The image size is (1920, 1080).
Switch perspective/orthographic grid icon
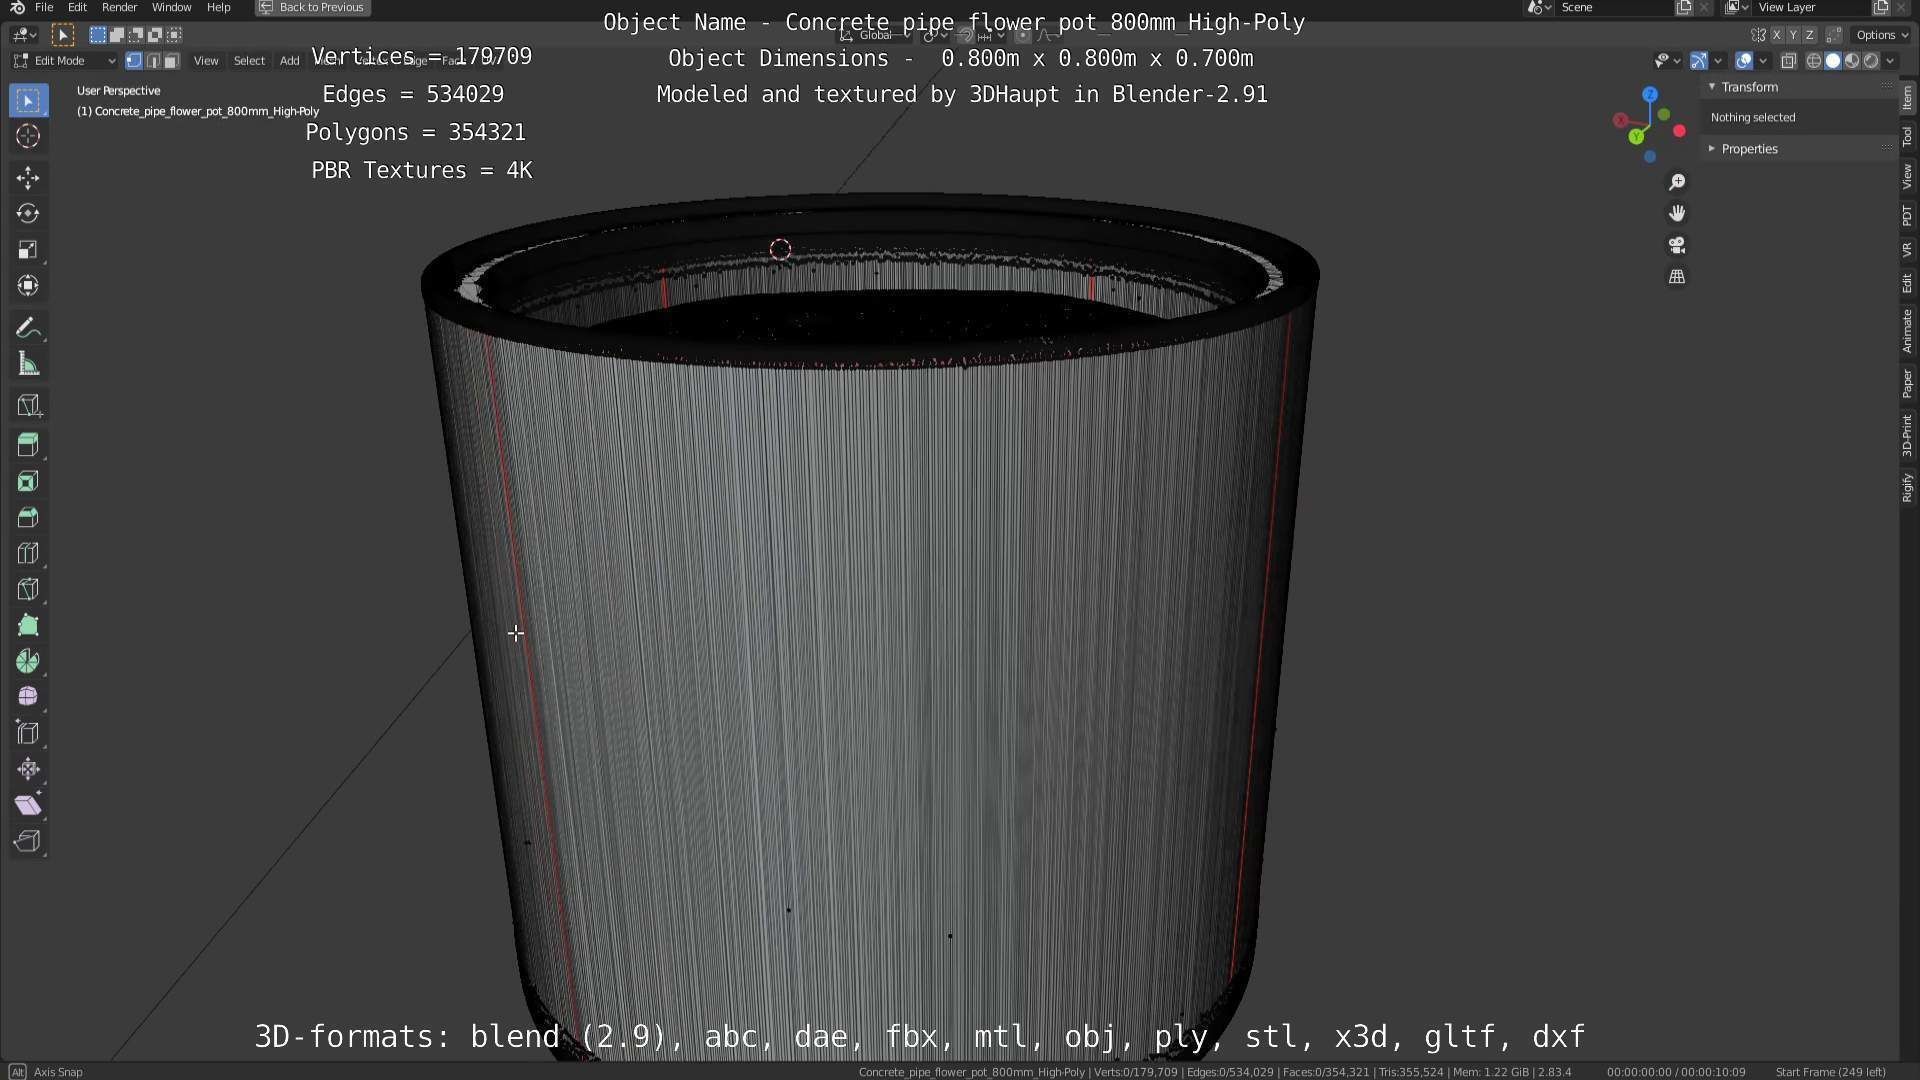pyautogui.click(x=1677, y=277)
